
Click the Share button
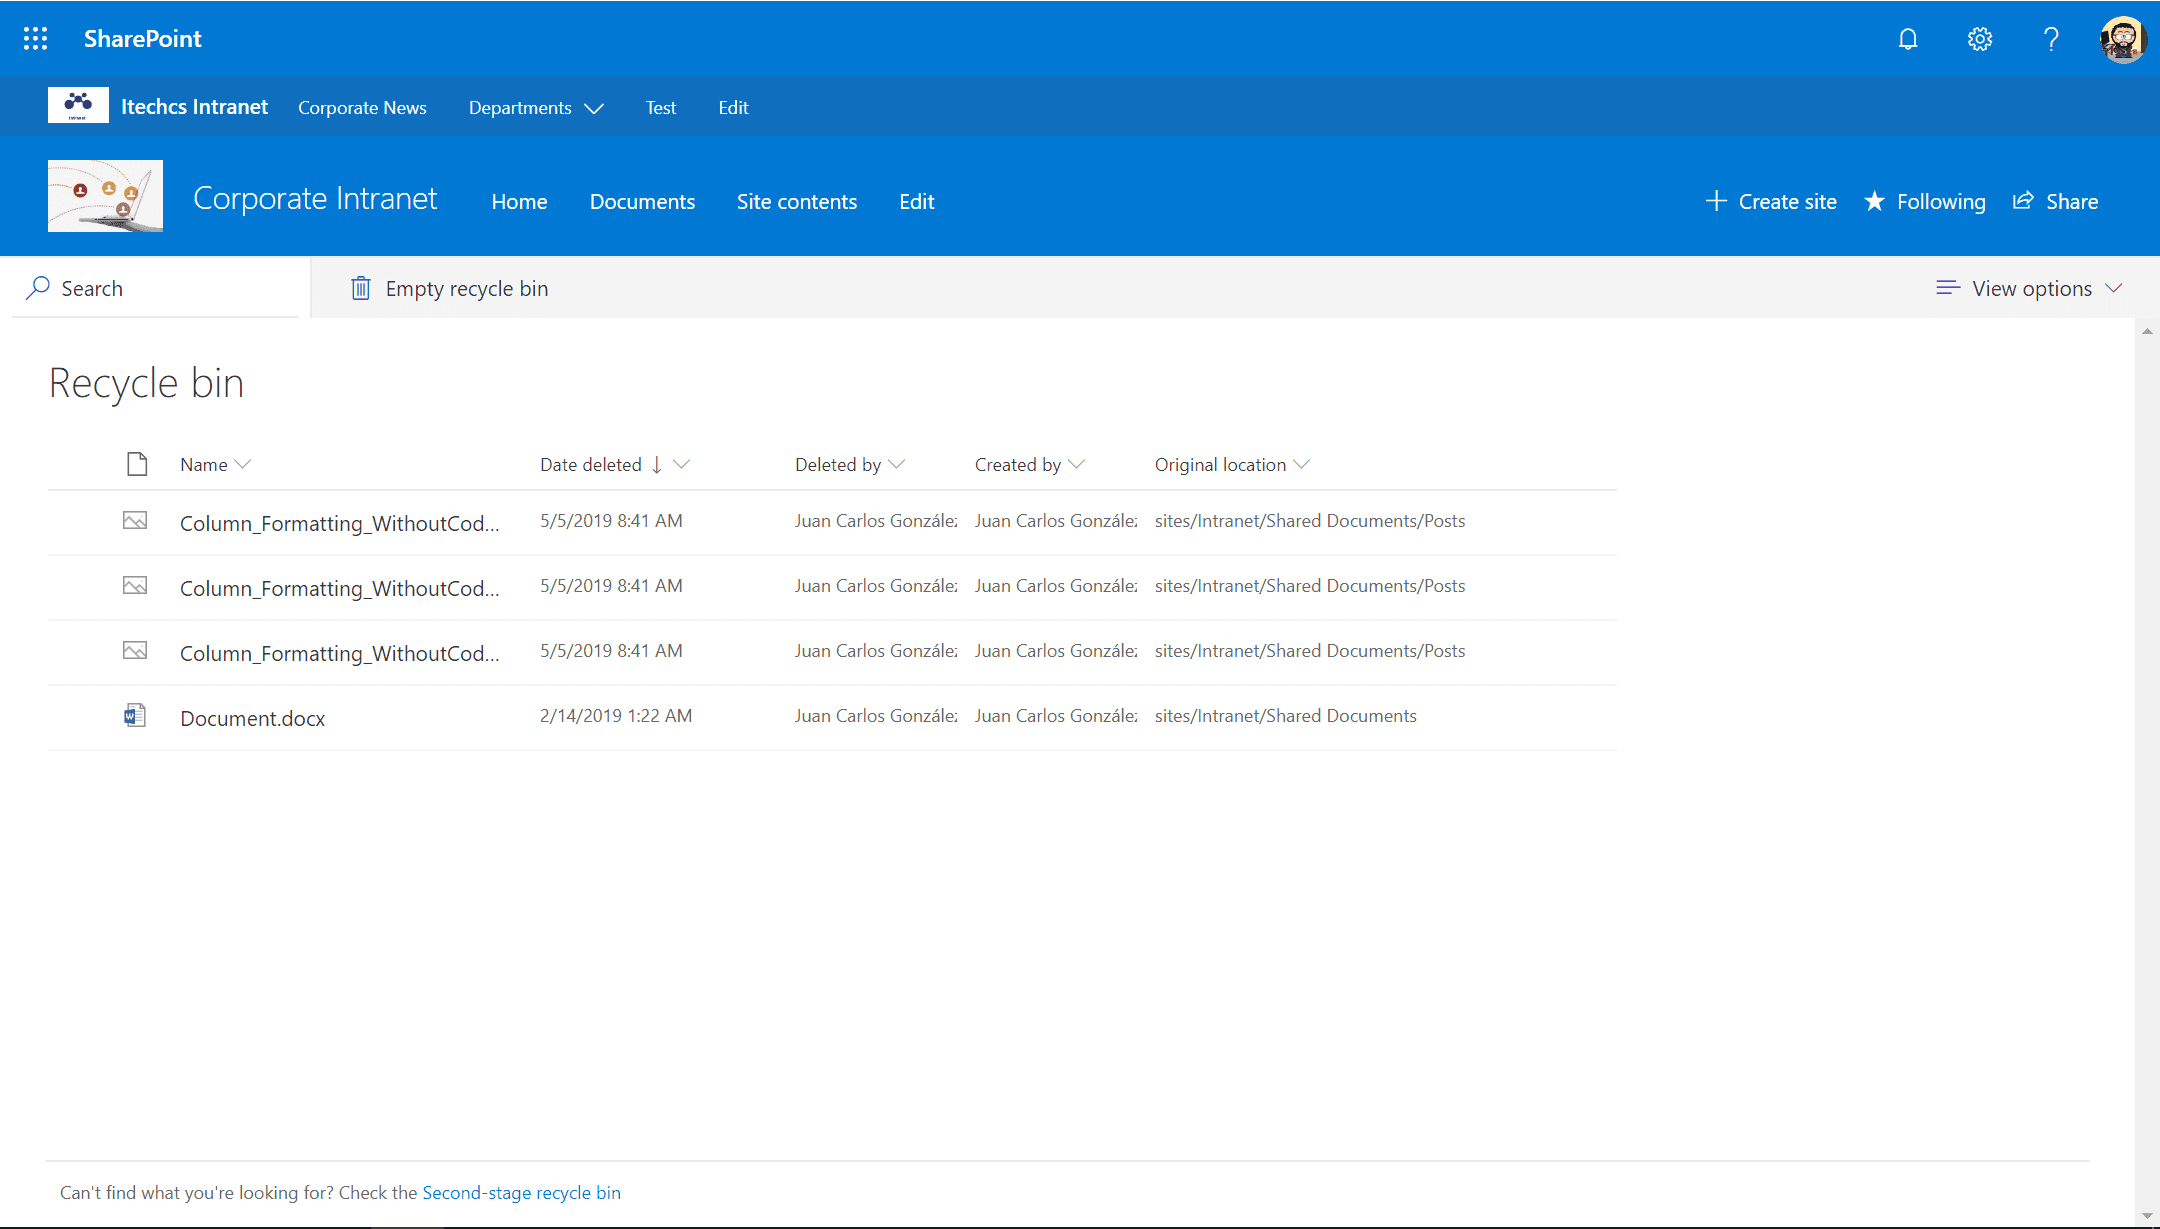point(2055,201)
